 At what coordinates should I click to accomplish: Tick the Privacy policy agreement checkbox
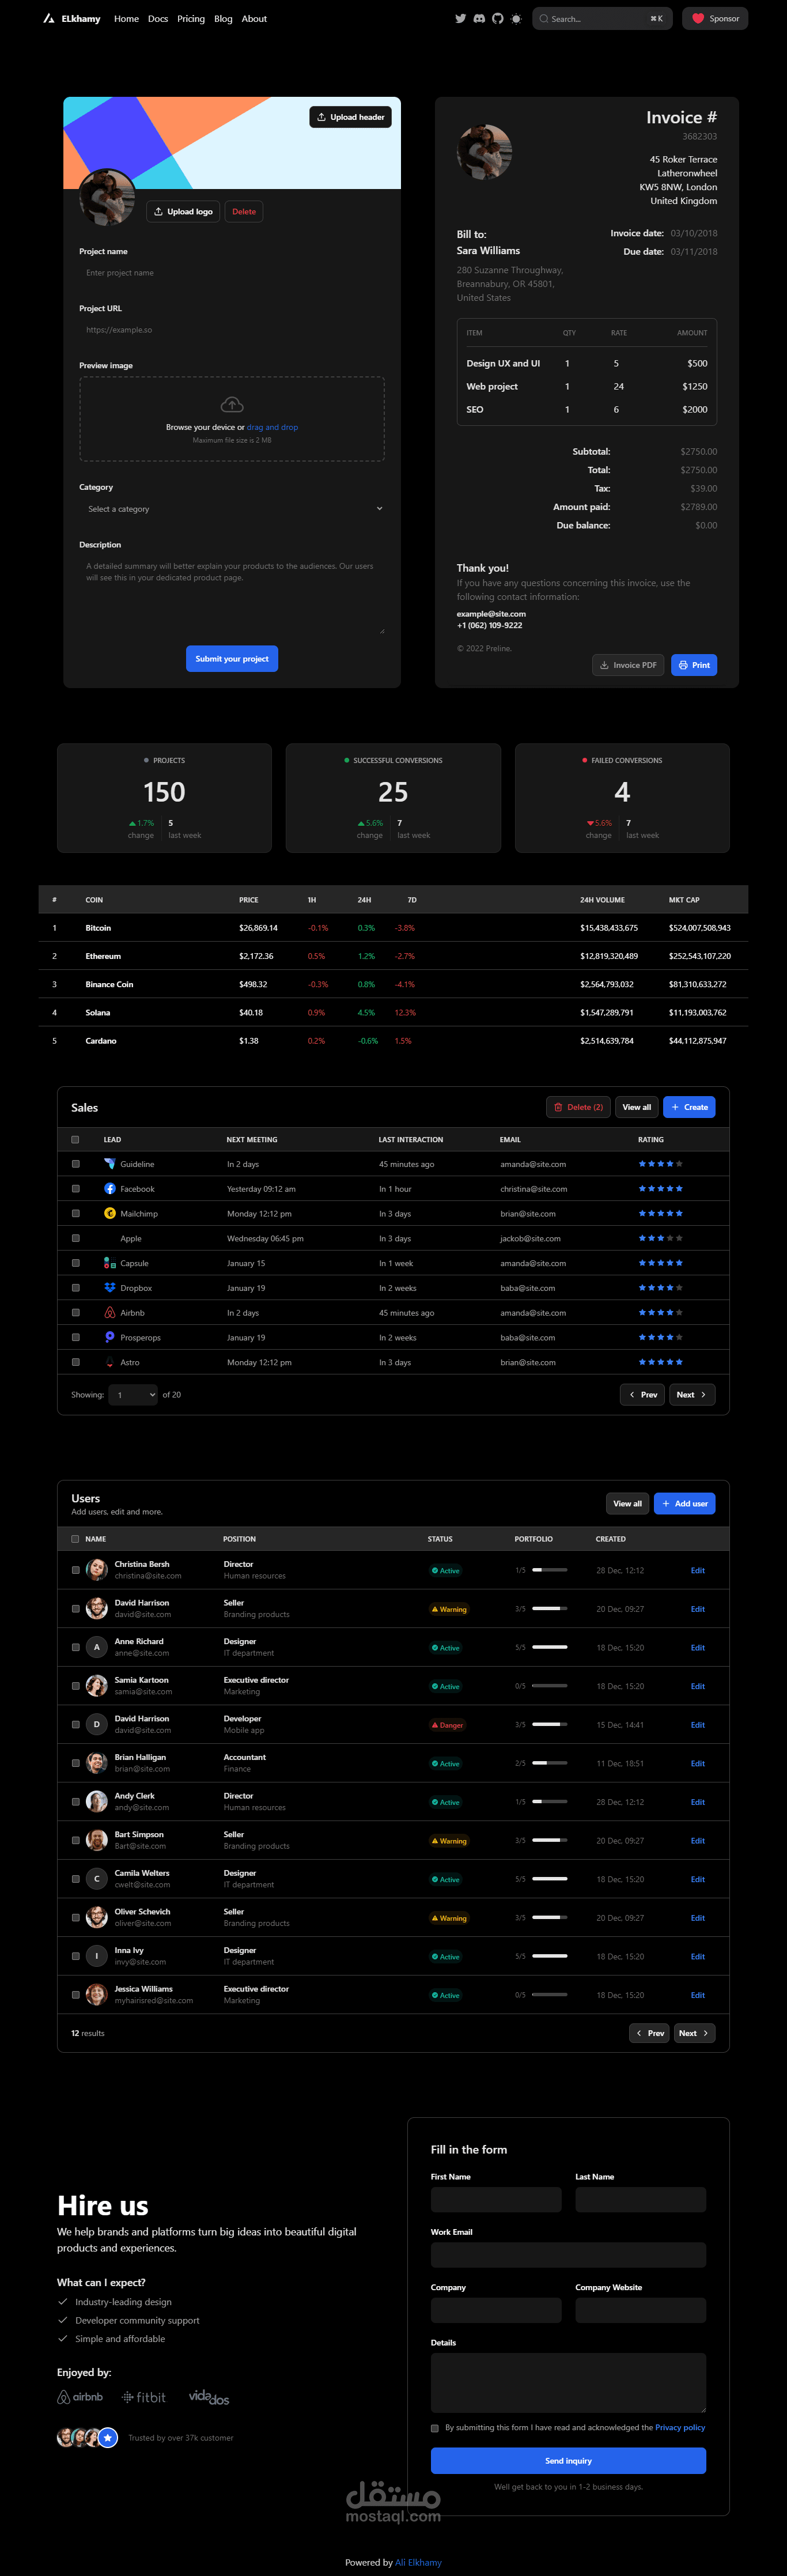point(435,2428)
